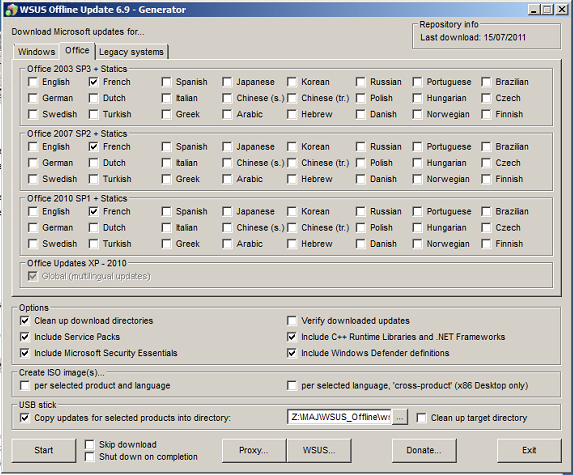Enable Finnish for Office 2003 SP3
The height and width of the screenshot is (475, 573).
click(486, 114)
